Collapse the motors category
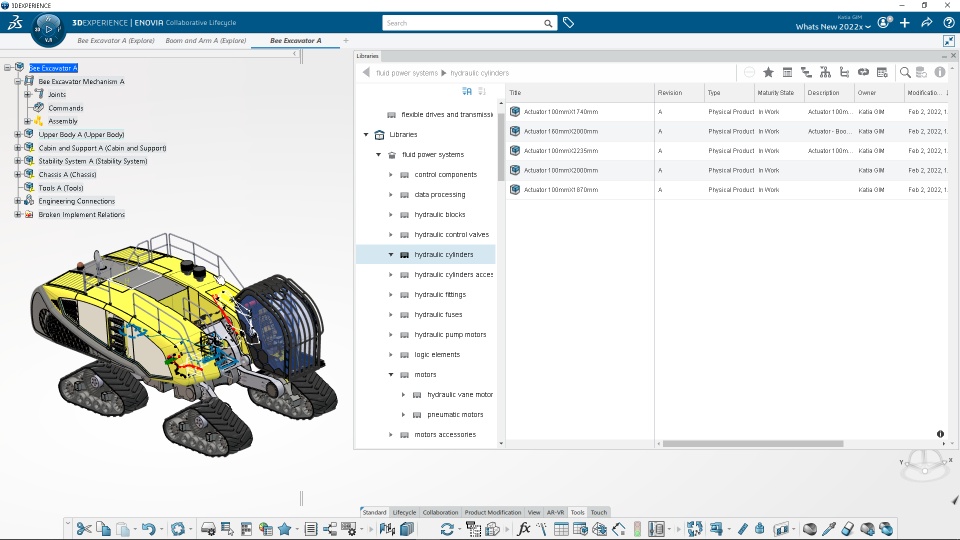Screen dimensions: 960x540 (x=391, y=374)
